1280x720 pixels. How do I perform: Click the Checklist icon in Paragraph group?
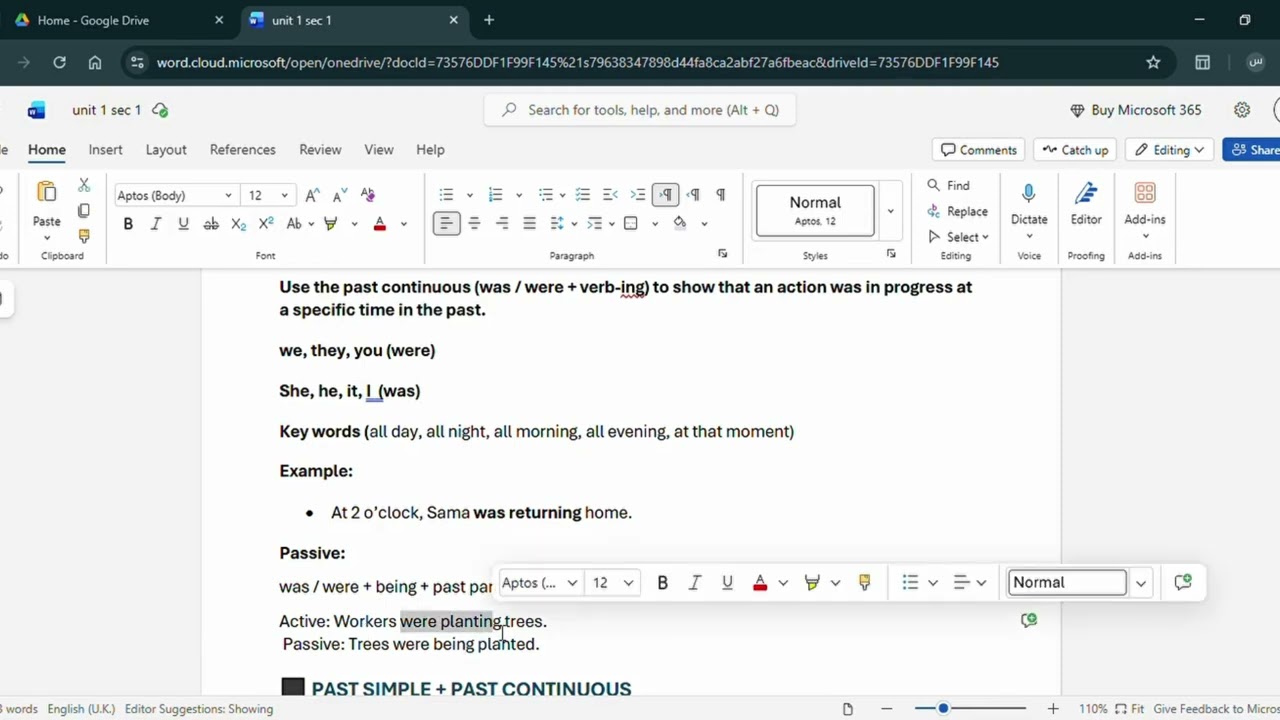[583, 195]
